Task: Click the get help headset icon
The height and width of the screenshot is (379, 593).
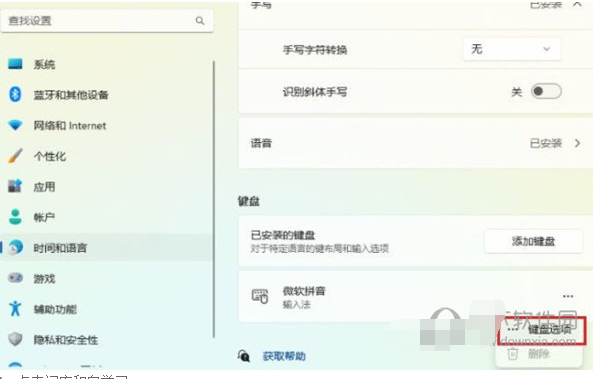Action: (x=244, y=356)
